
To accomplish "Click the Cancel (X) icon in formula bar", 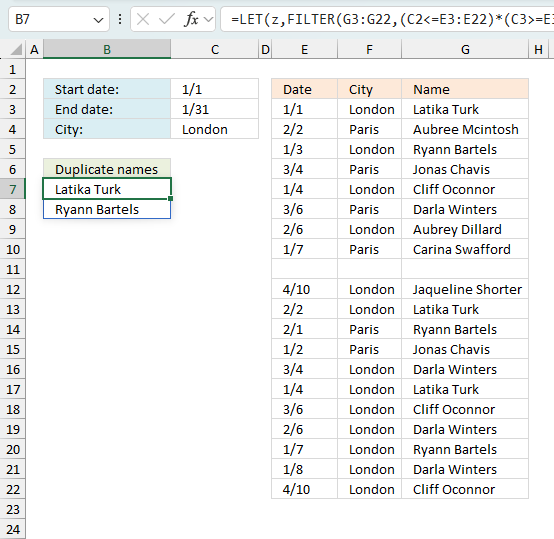I will click(143, 19).
